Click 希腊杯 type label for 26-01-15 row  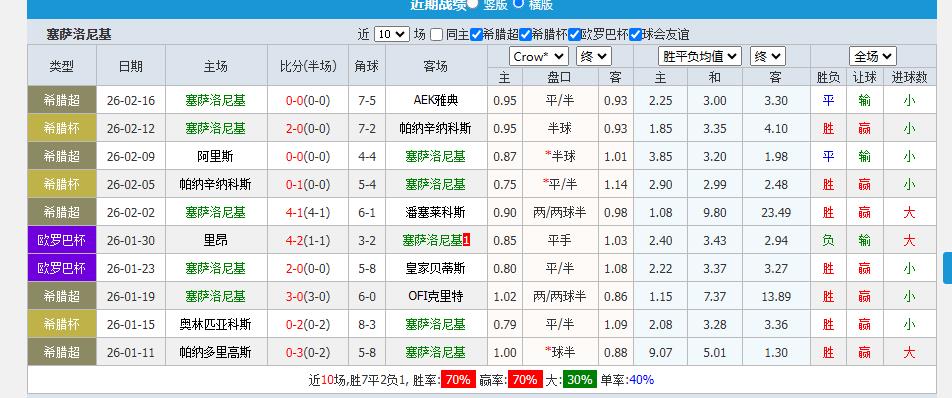point(62,325)
